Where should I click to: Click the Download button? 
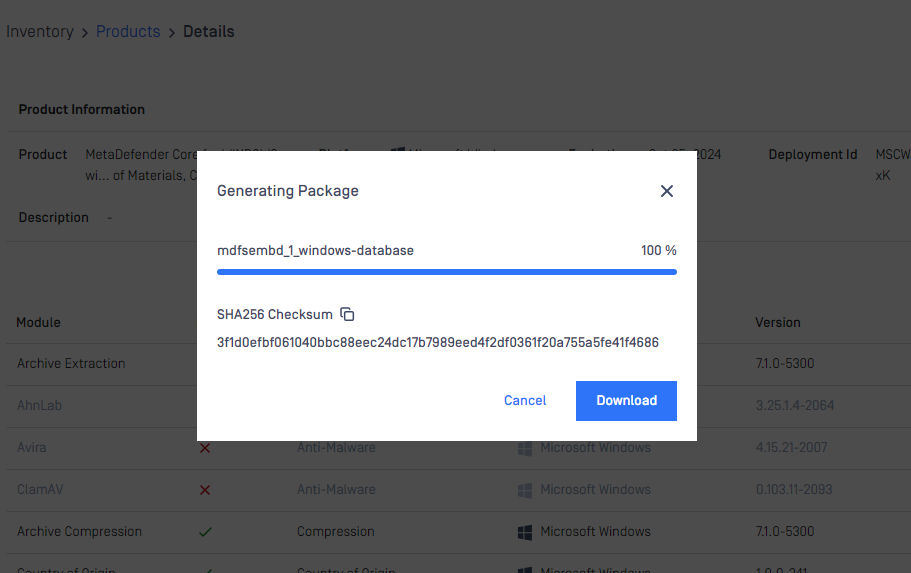coord(626,400)
